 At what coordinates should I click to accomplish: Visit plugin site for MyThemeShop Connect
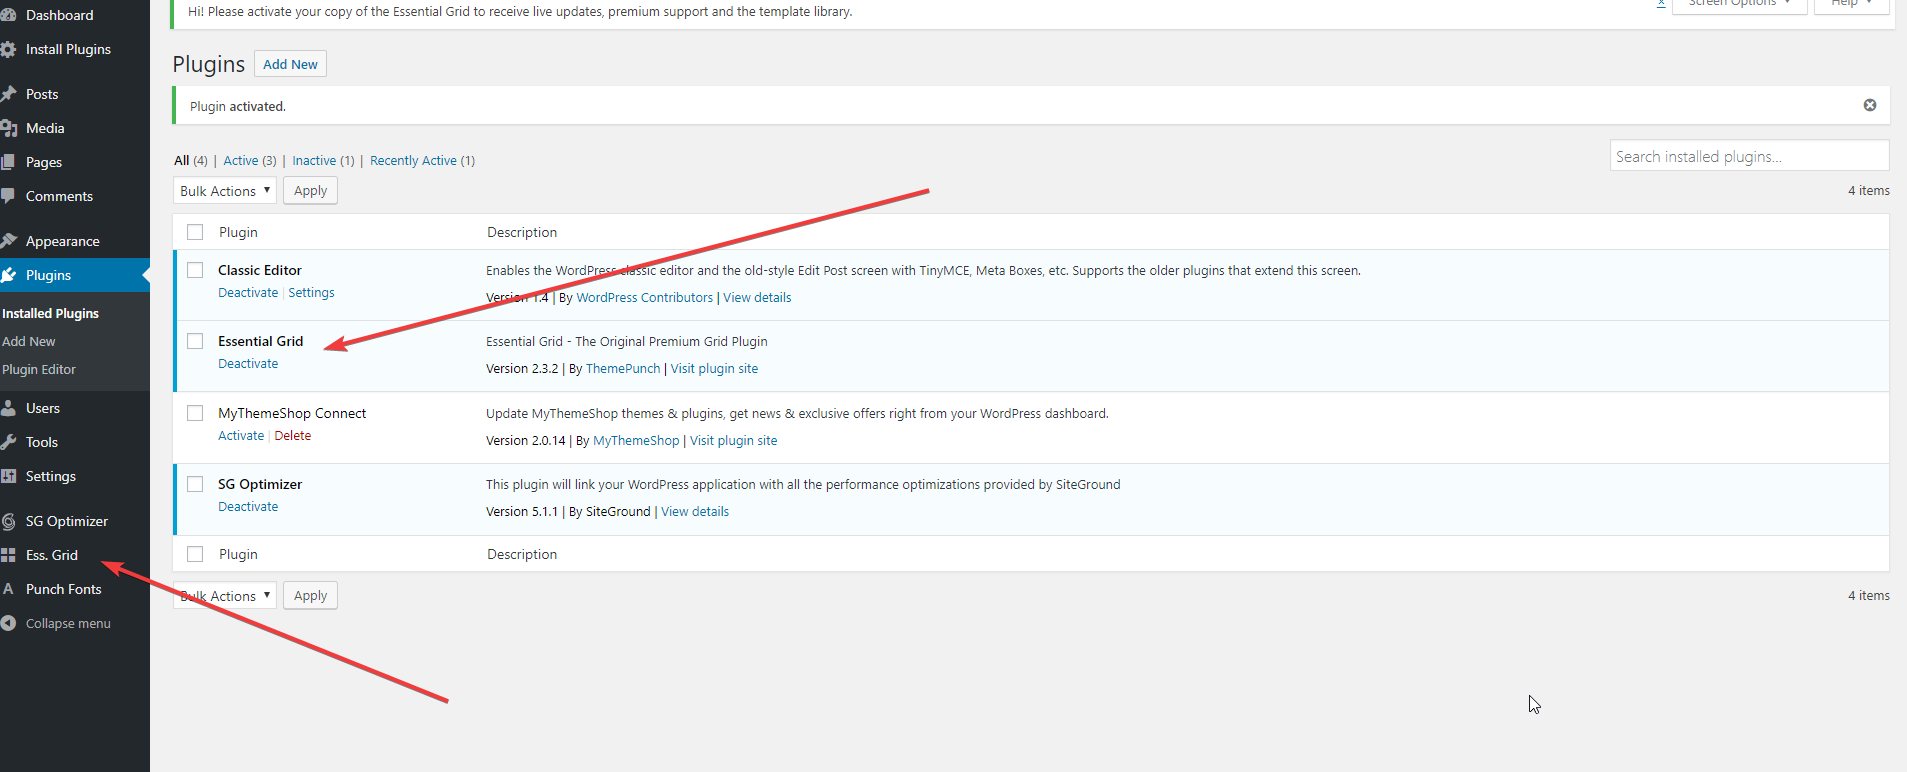pos(733,441)
